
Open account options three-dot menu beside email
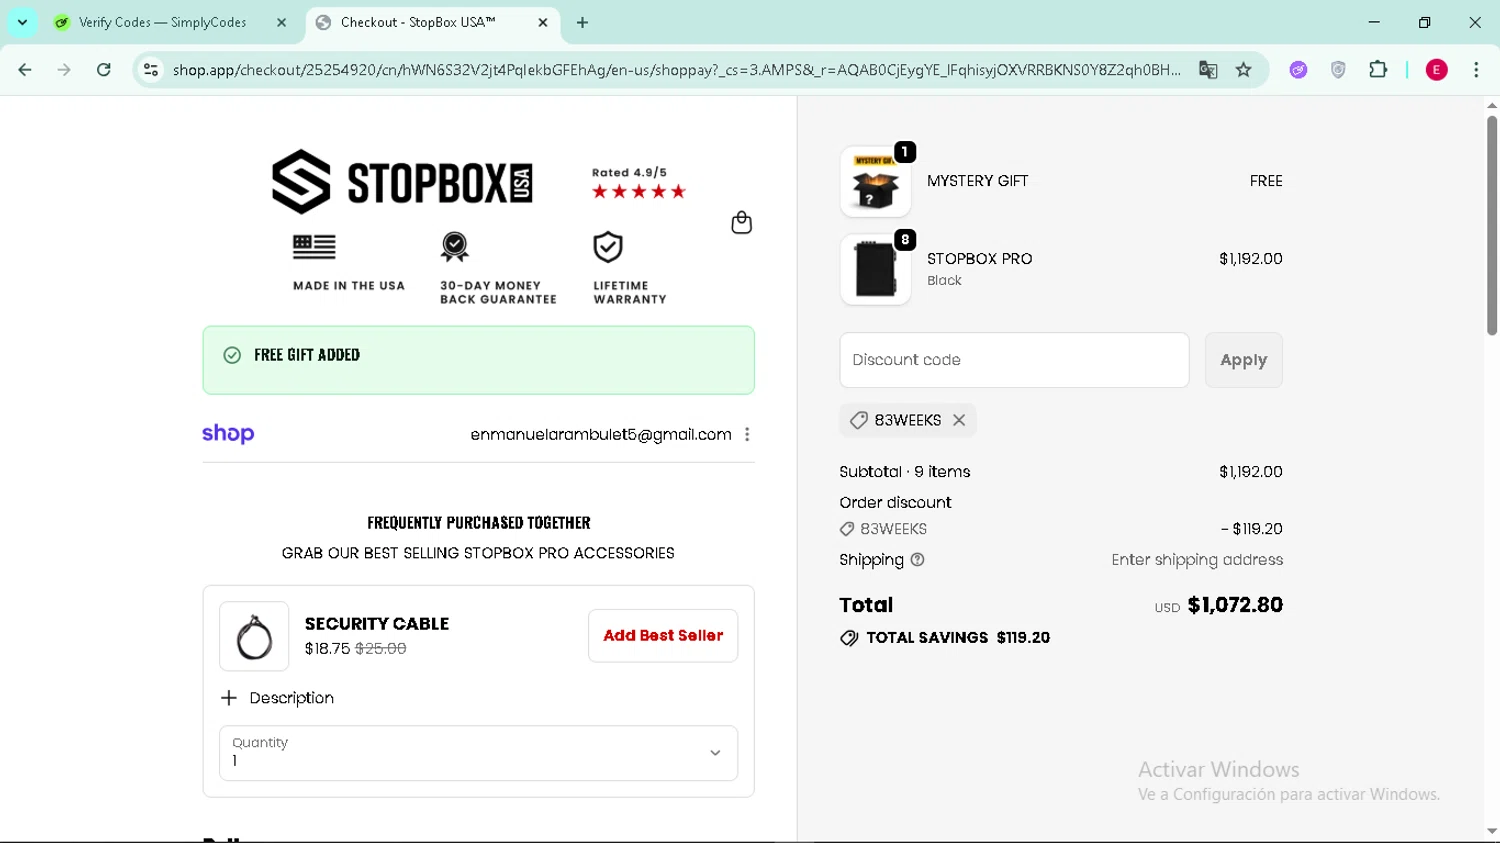tap(747, 434)
